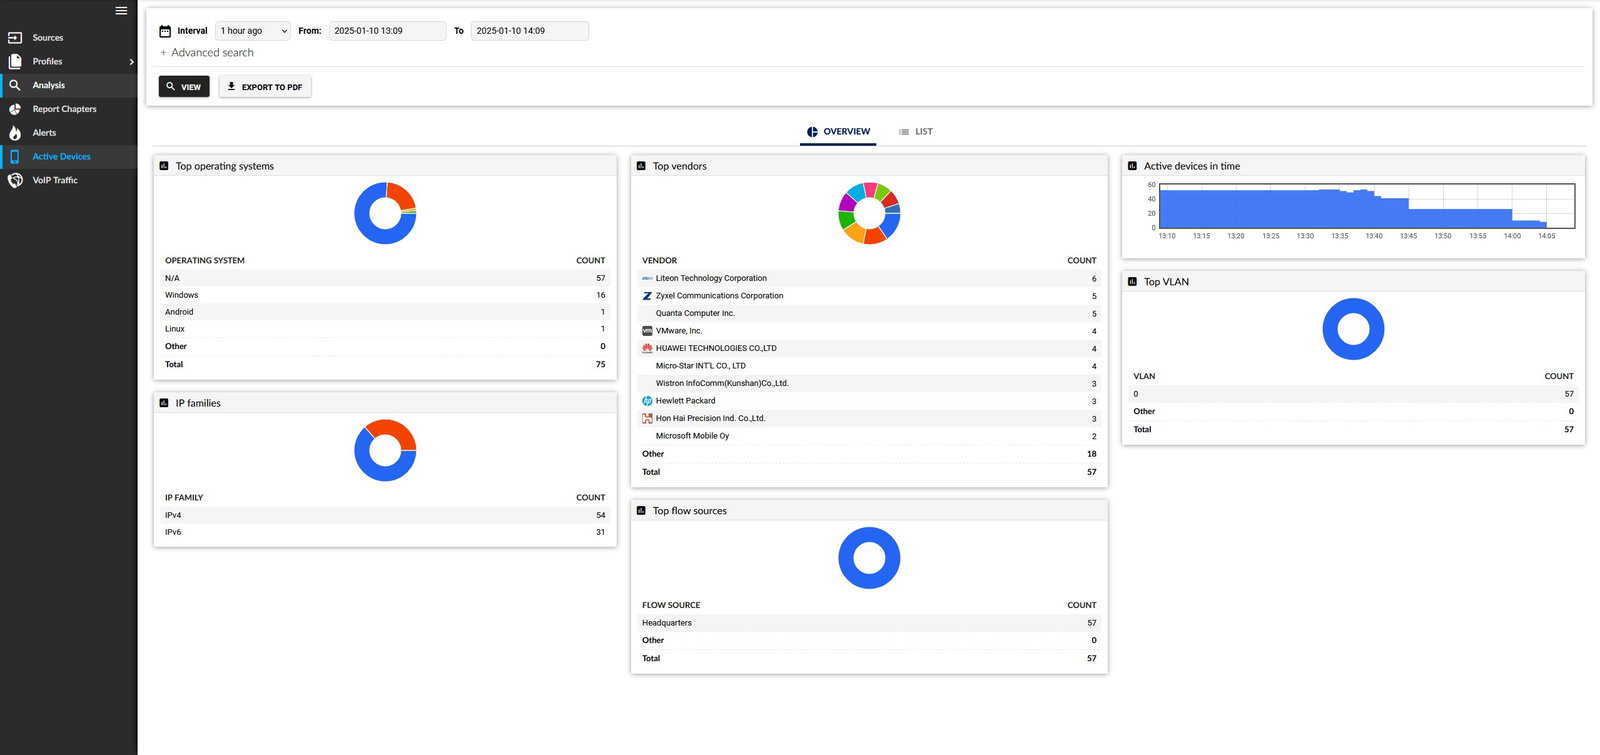This screenshot has width=1600, height=755.
Task: Click the From date field
Action: (x=387, y=31)
